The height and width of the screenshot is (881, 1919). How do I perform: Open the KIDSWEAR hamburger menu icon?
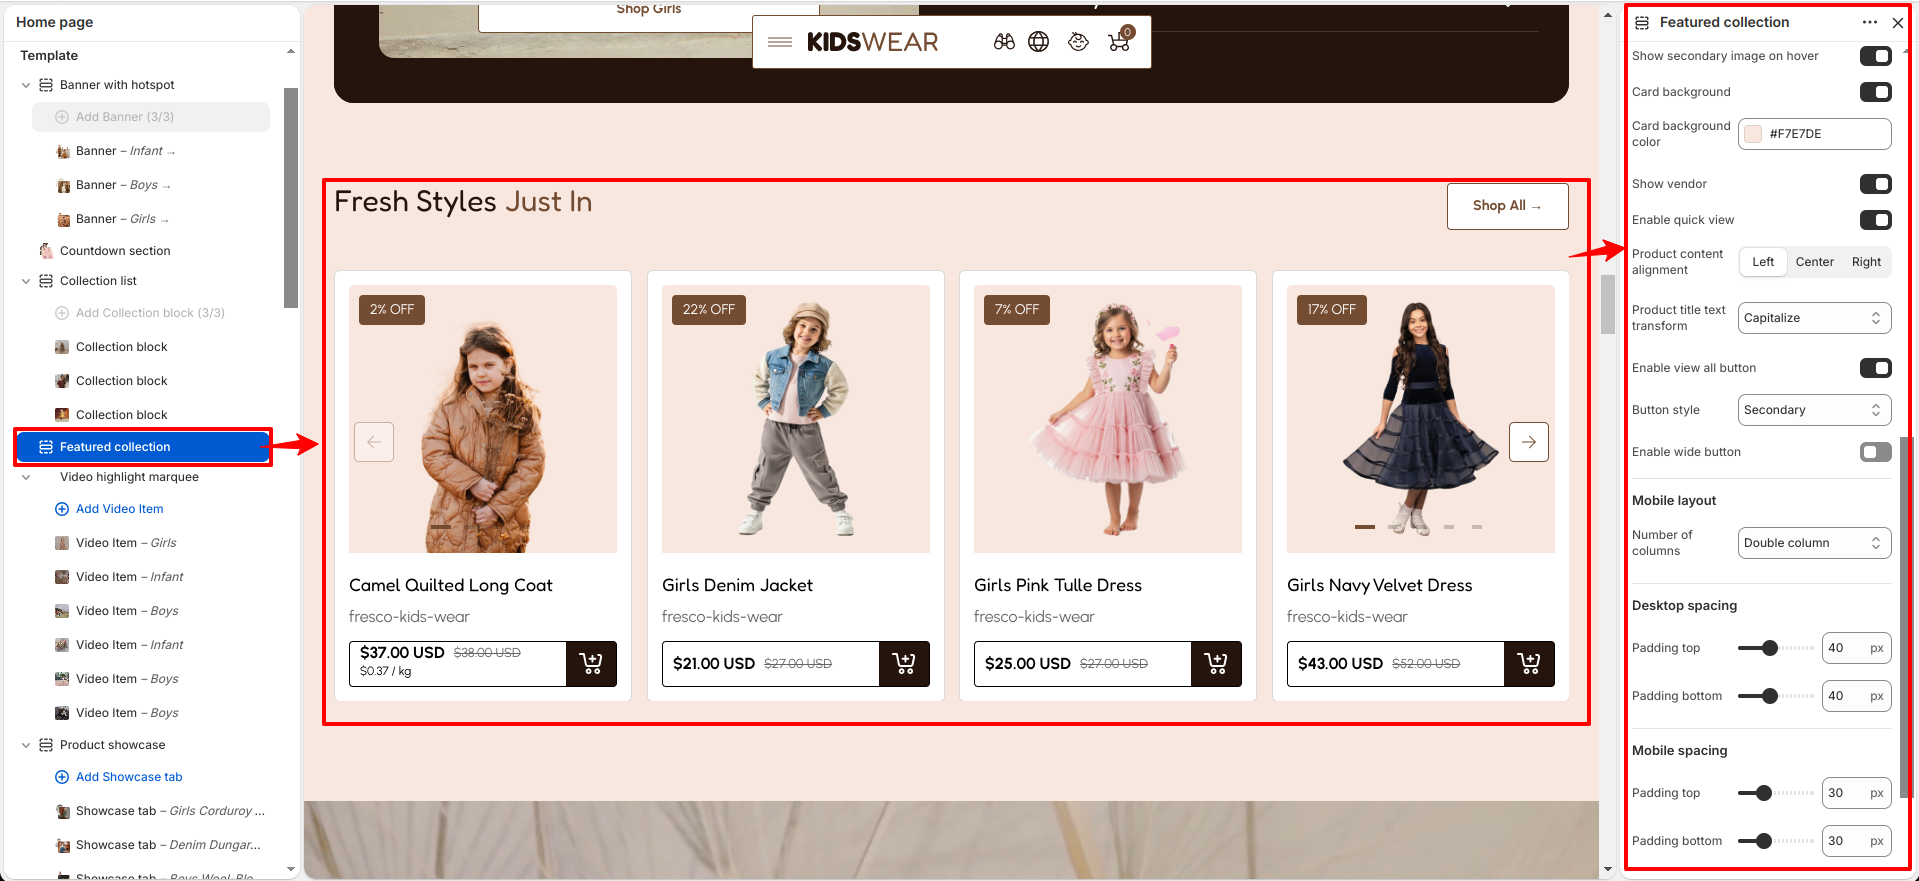point(780,42)
